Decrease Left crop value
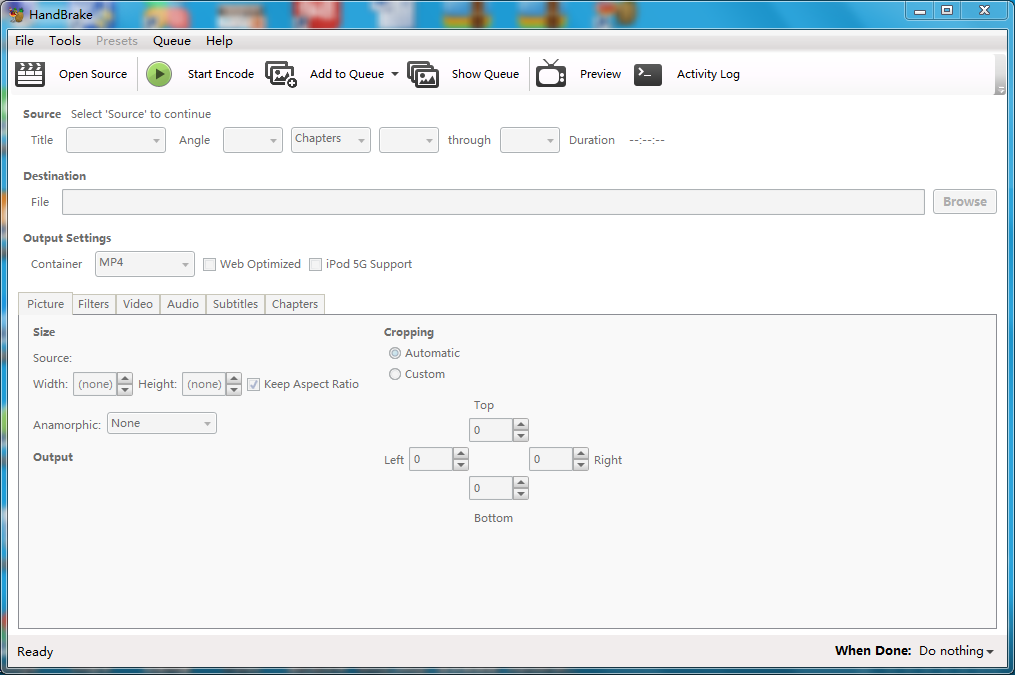Image resolution: width=1015 pixels, height=675 pixels. pos(460,465)
